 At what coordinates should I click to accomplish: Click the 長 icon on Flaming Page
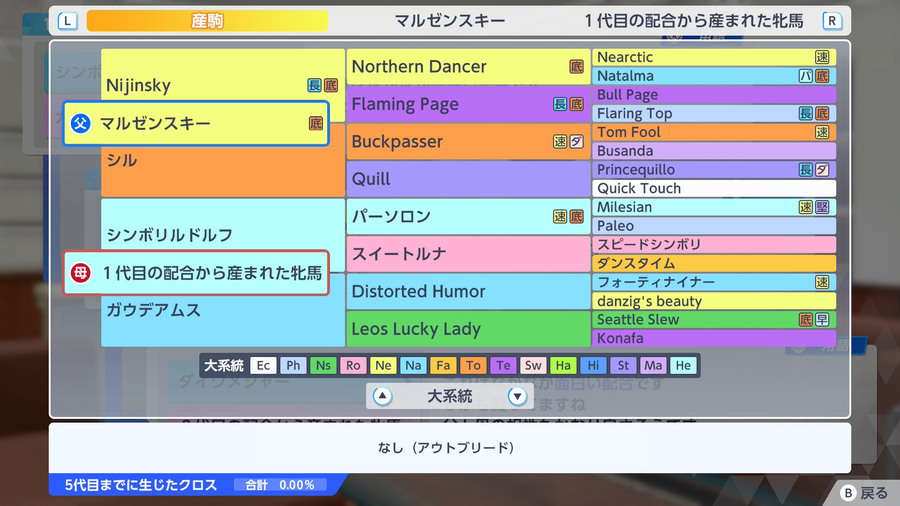click(560, 104)
